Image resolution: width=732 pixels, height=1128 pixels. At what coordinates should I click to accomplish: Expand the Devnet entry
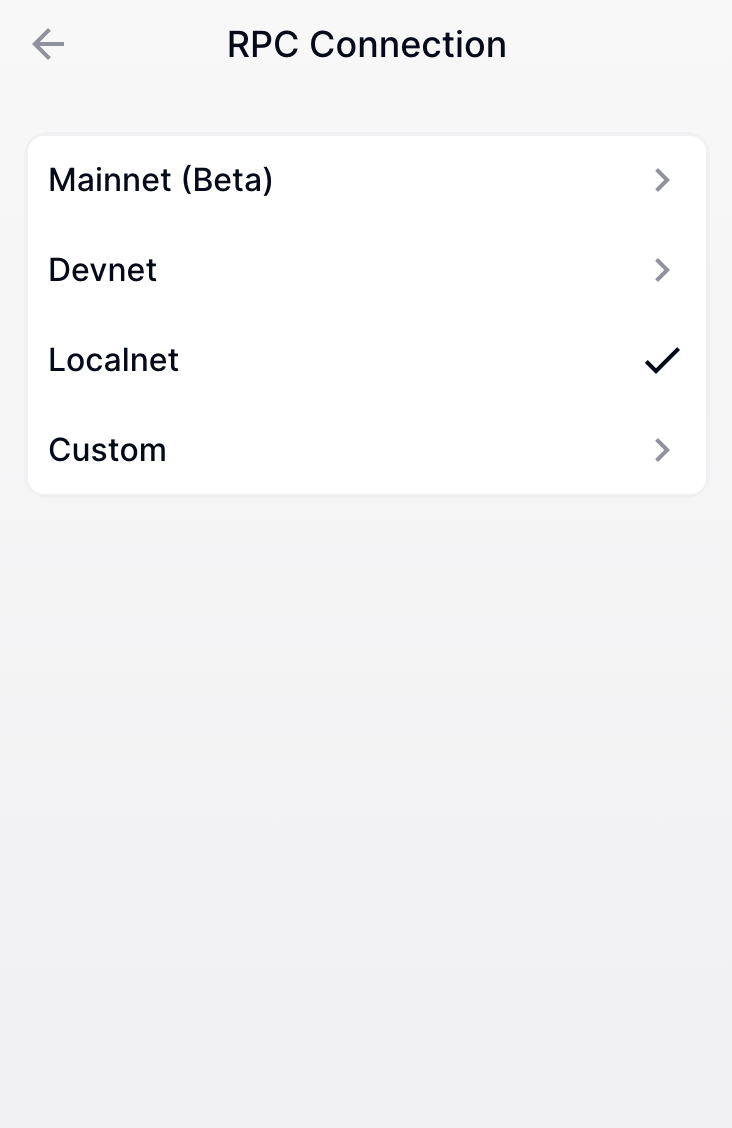[x=366, y=270]
